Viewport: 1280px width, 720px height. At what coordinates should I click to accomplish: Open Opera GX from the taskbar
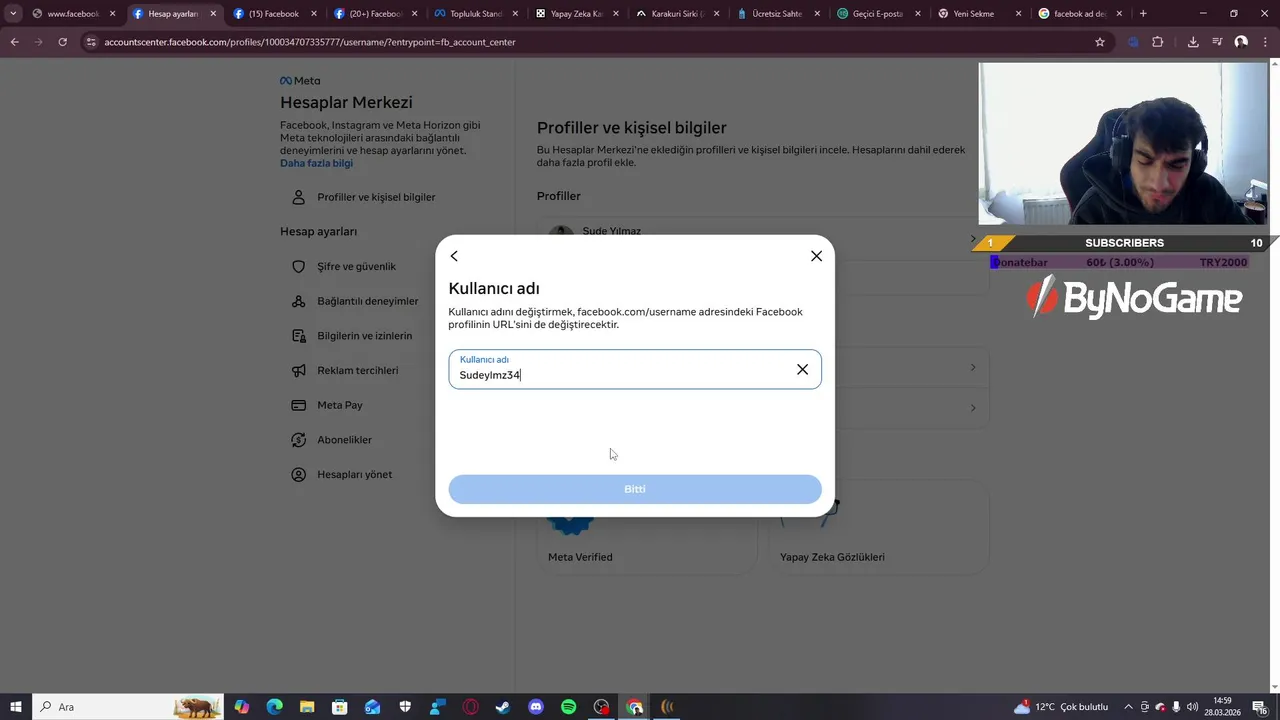pos(470,707)
